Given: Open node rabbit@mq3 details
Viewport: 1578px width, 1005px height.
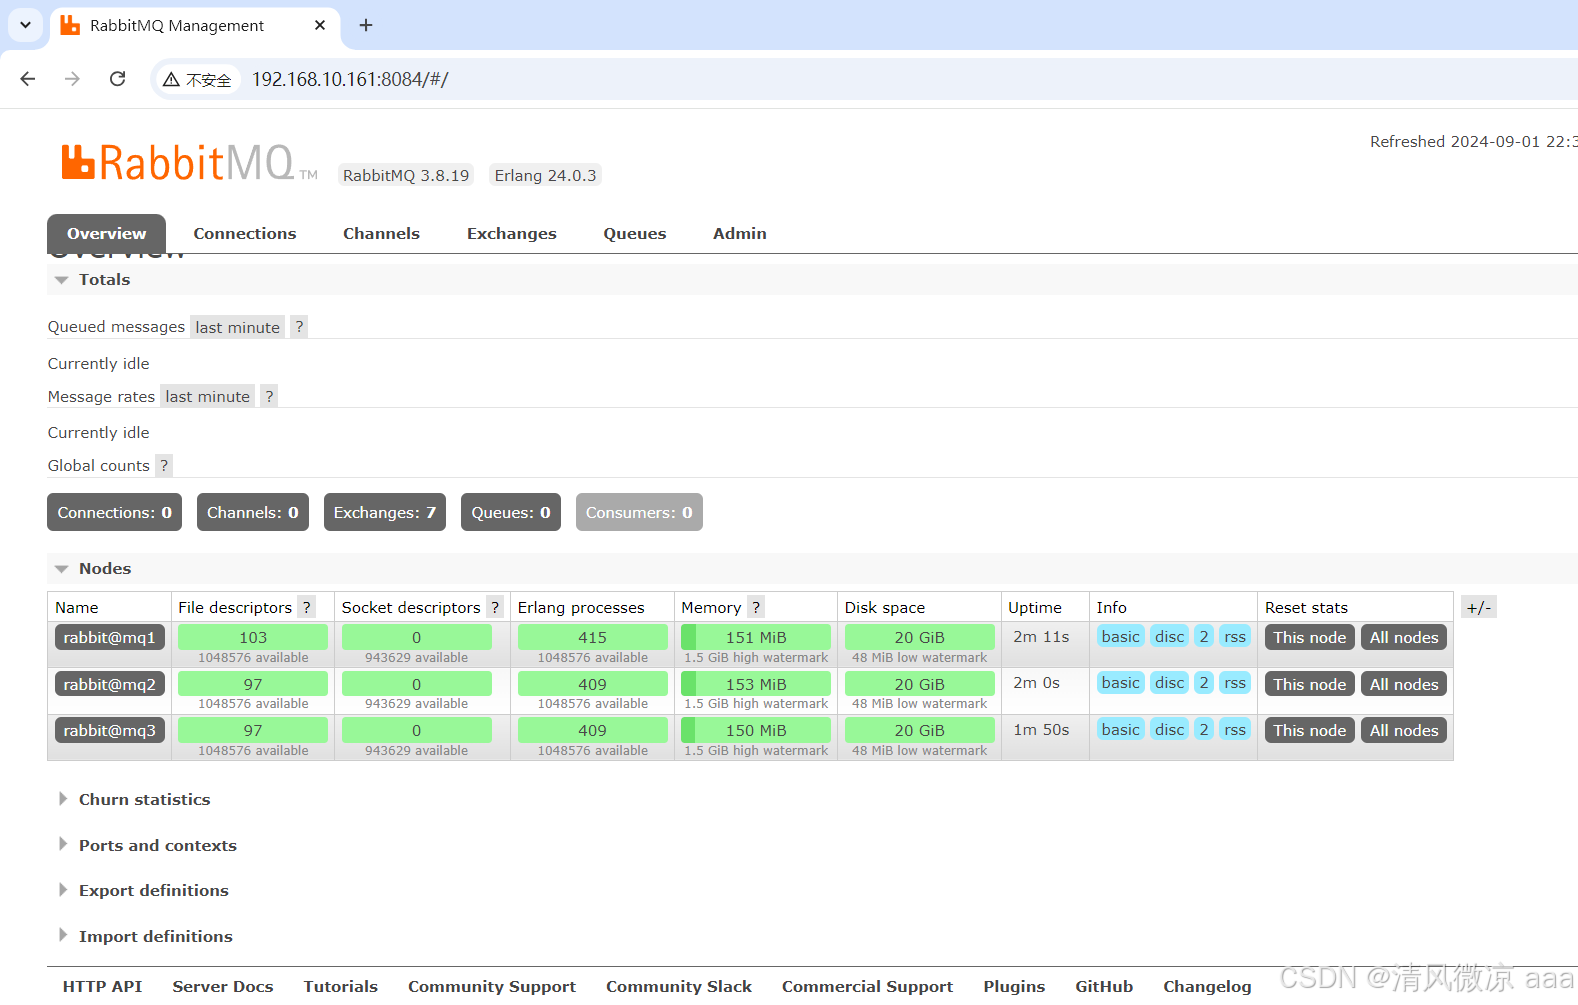Looking at the screenshot, I should [x=110, y=731].
